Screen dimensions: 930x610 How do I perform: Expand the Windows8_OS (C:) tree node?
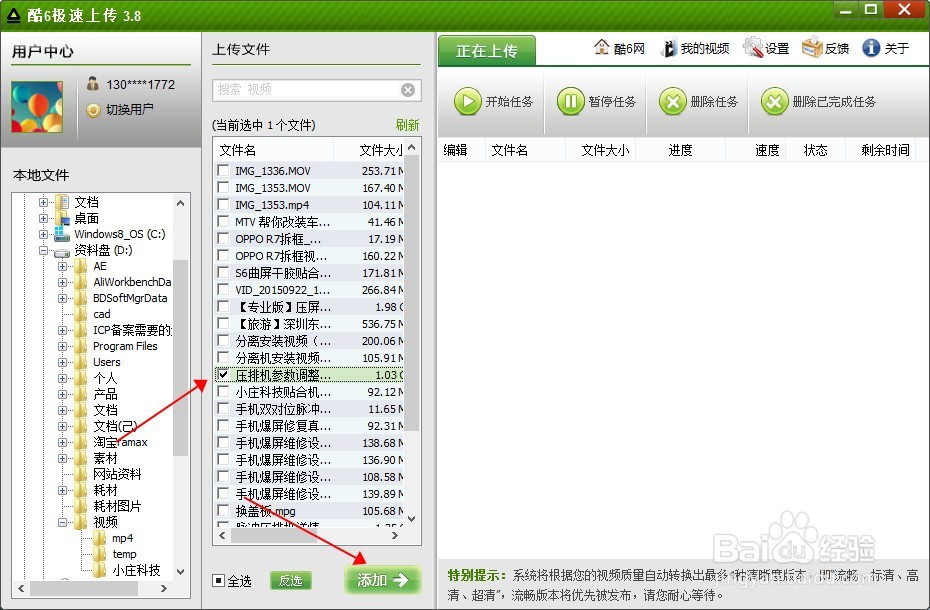coord(43,234)
